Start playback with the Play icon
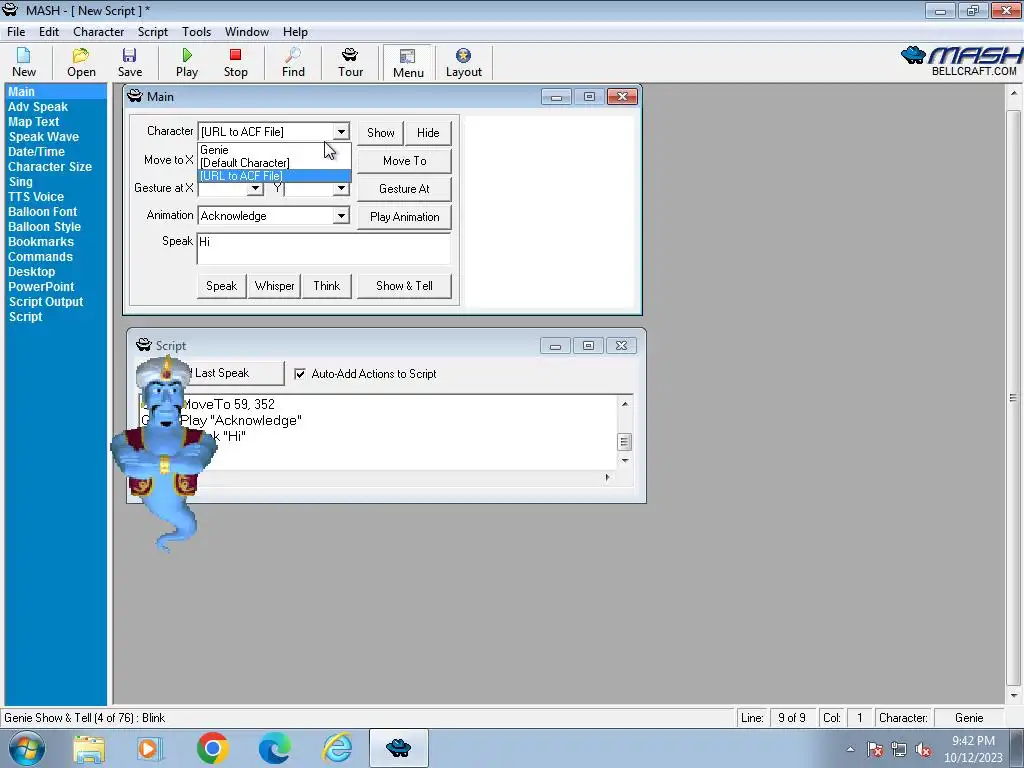This screenshot has height=768, width=1024. pyautogui.click(x=187, y=63)
